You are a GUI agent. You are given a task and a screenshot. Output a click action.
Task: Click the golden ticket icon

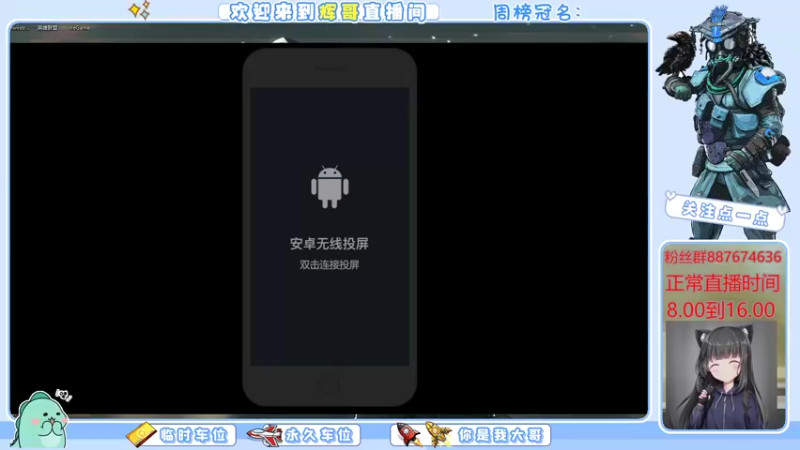tap(141, 435)
